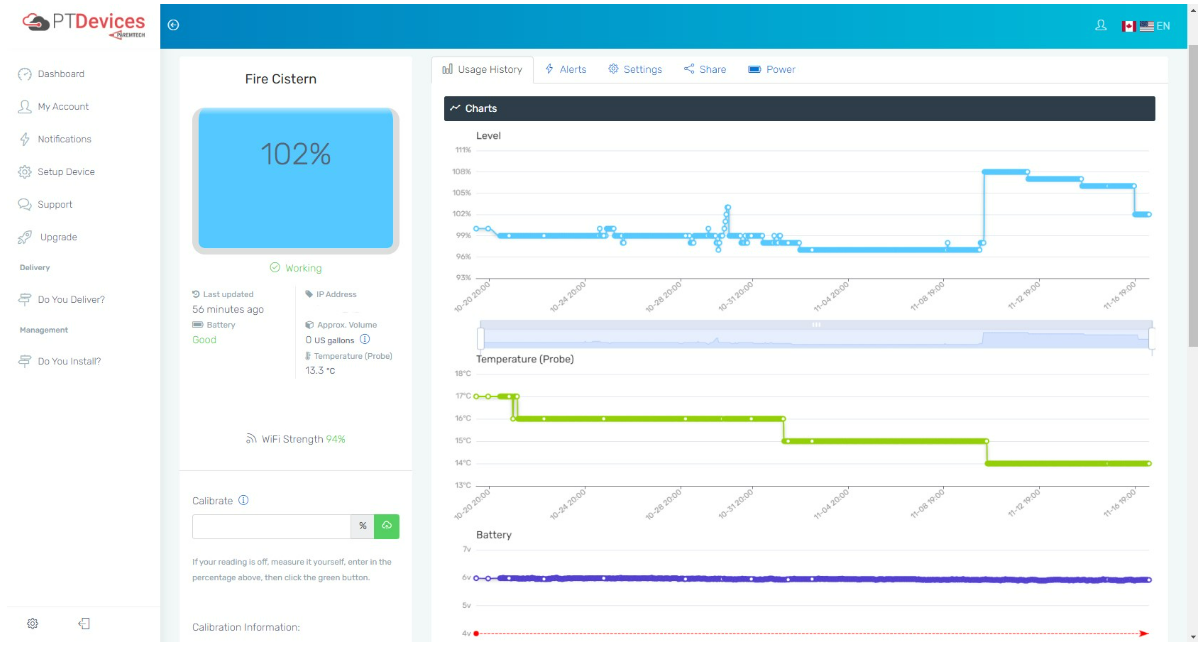Click the Management section label
The width and height of the screenshot is (1204, 653).
pos(44,330)
